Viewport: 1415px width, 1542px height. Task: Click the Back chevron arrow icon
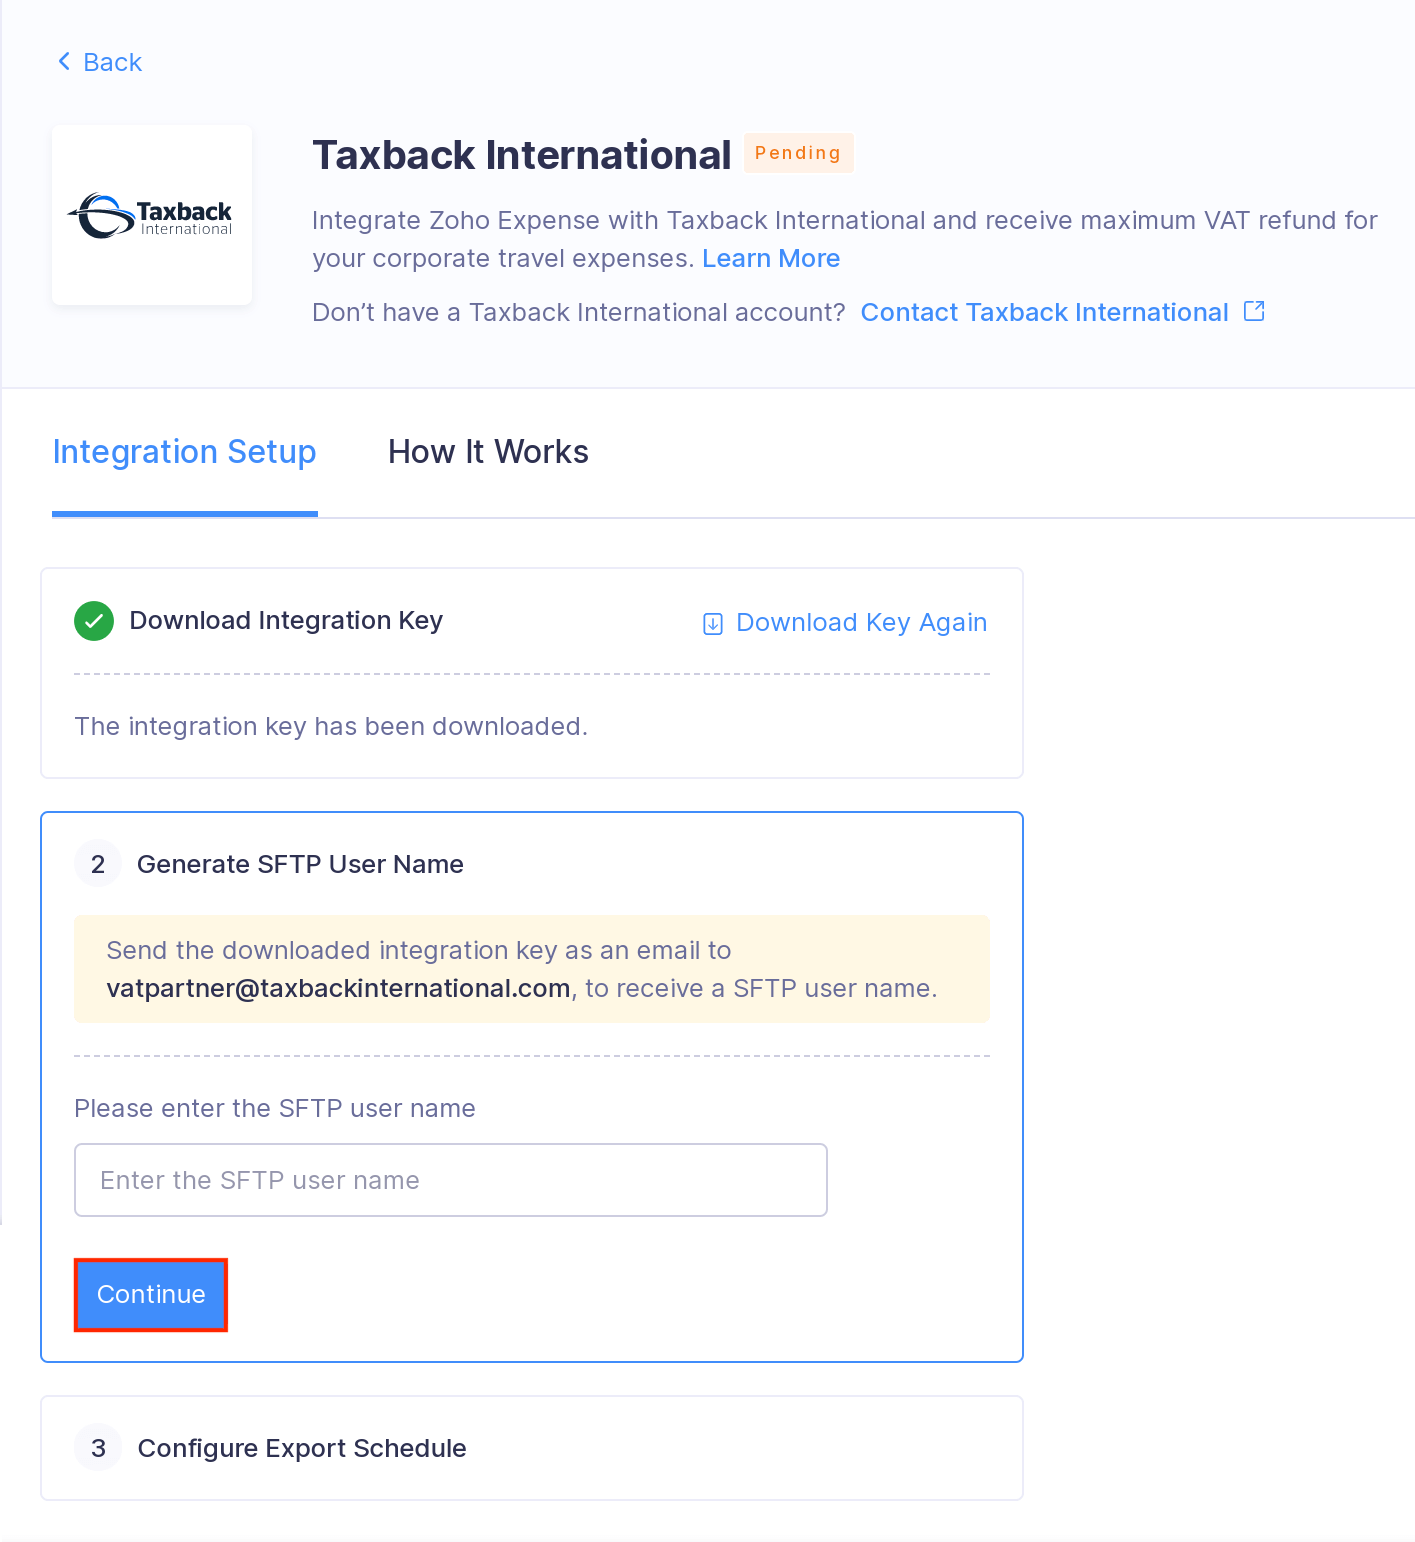click(64, 62)
